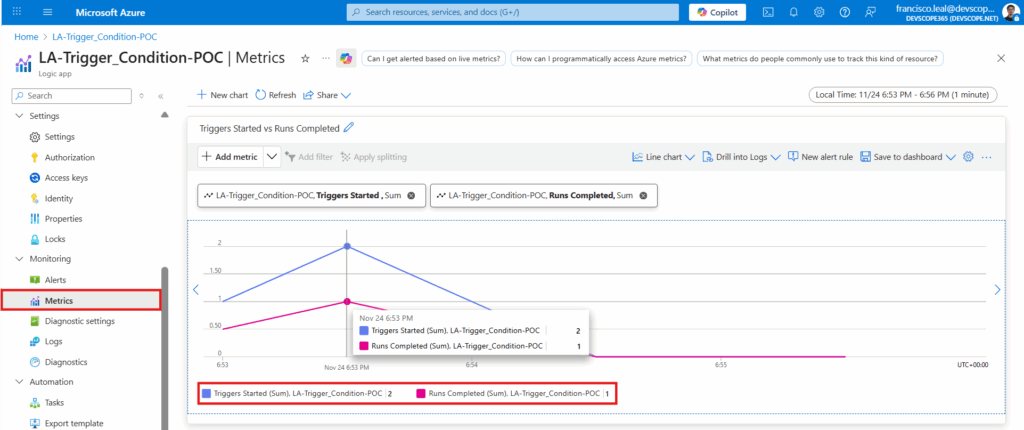Viewport: 1024px width, 430px height.
Task: Favorite the resource with star icon
Action: (x=305, y=58)
